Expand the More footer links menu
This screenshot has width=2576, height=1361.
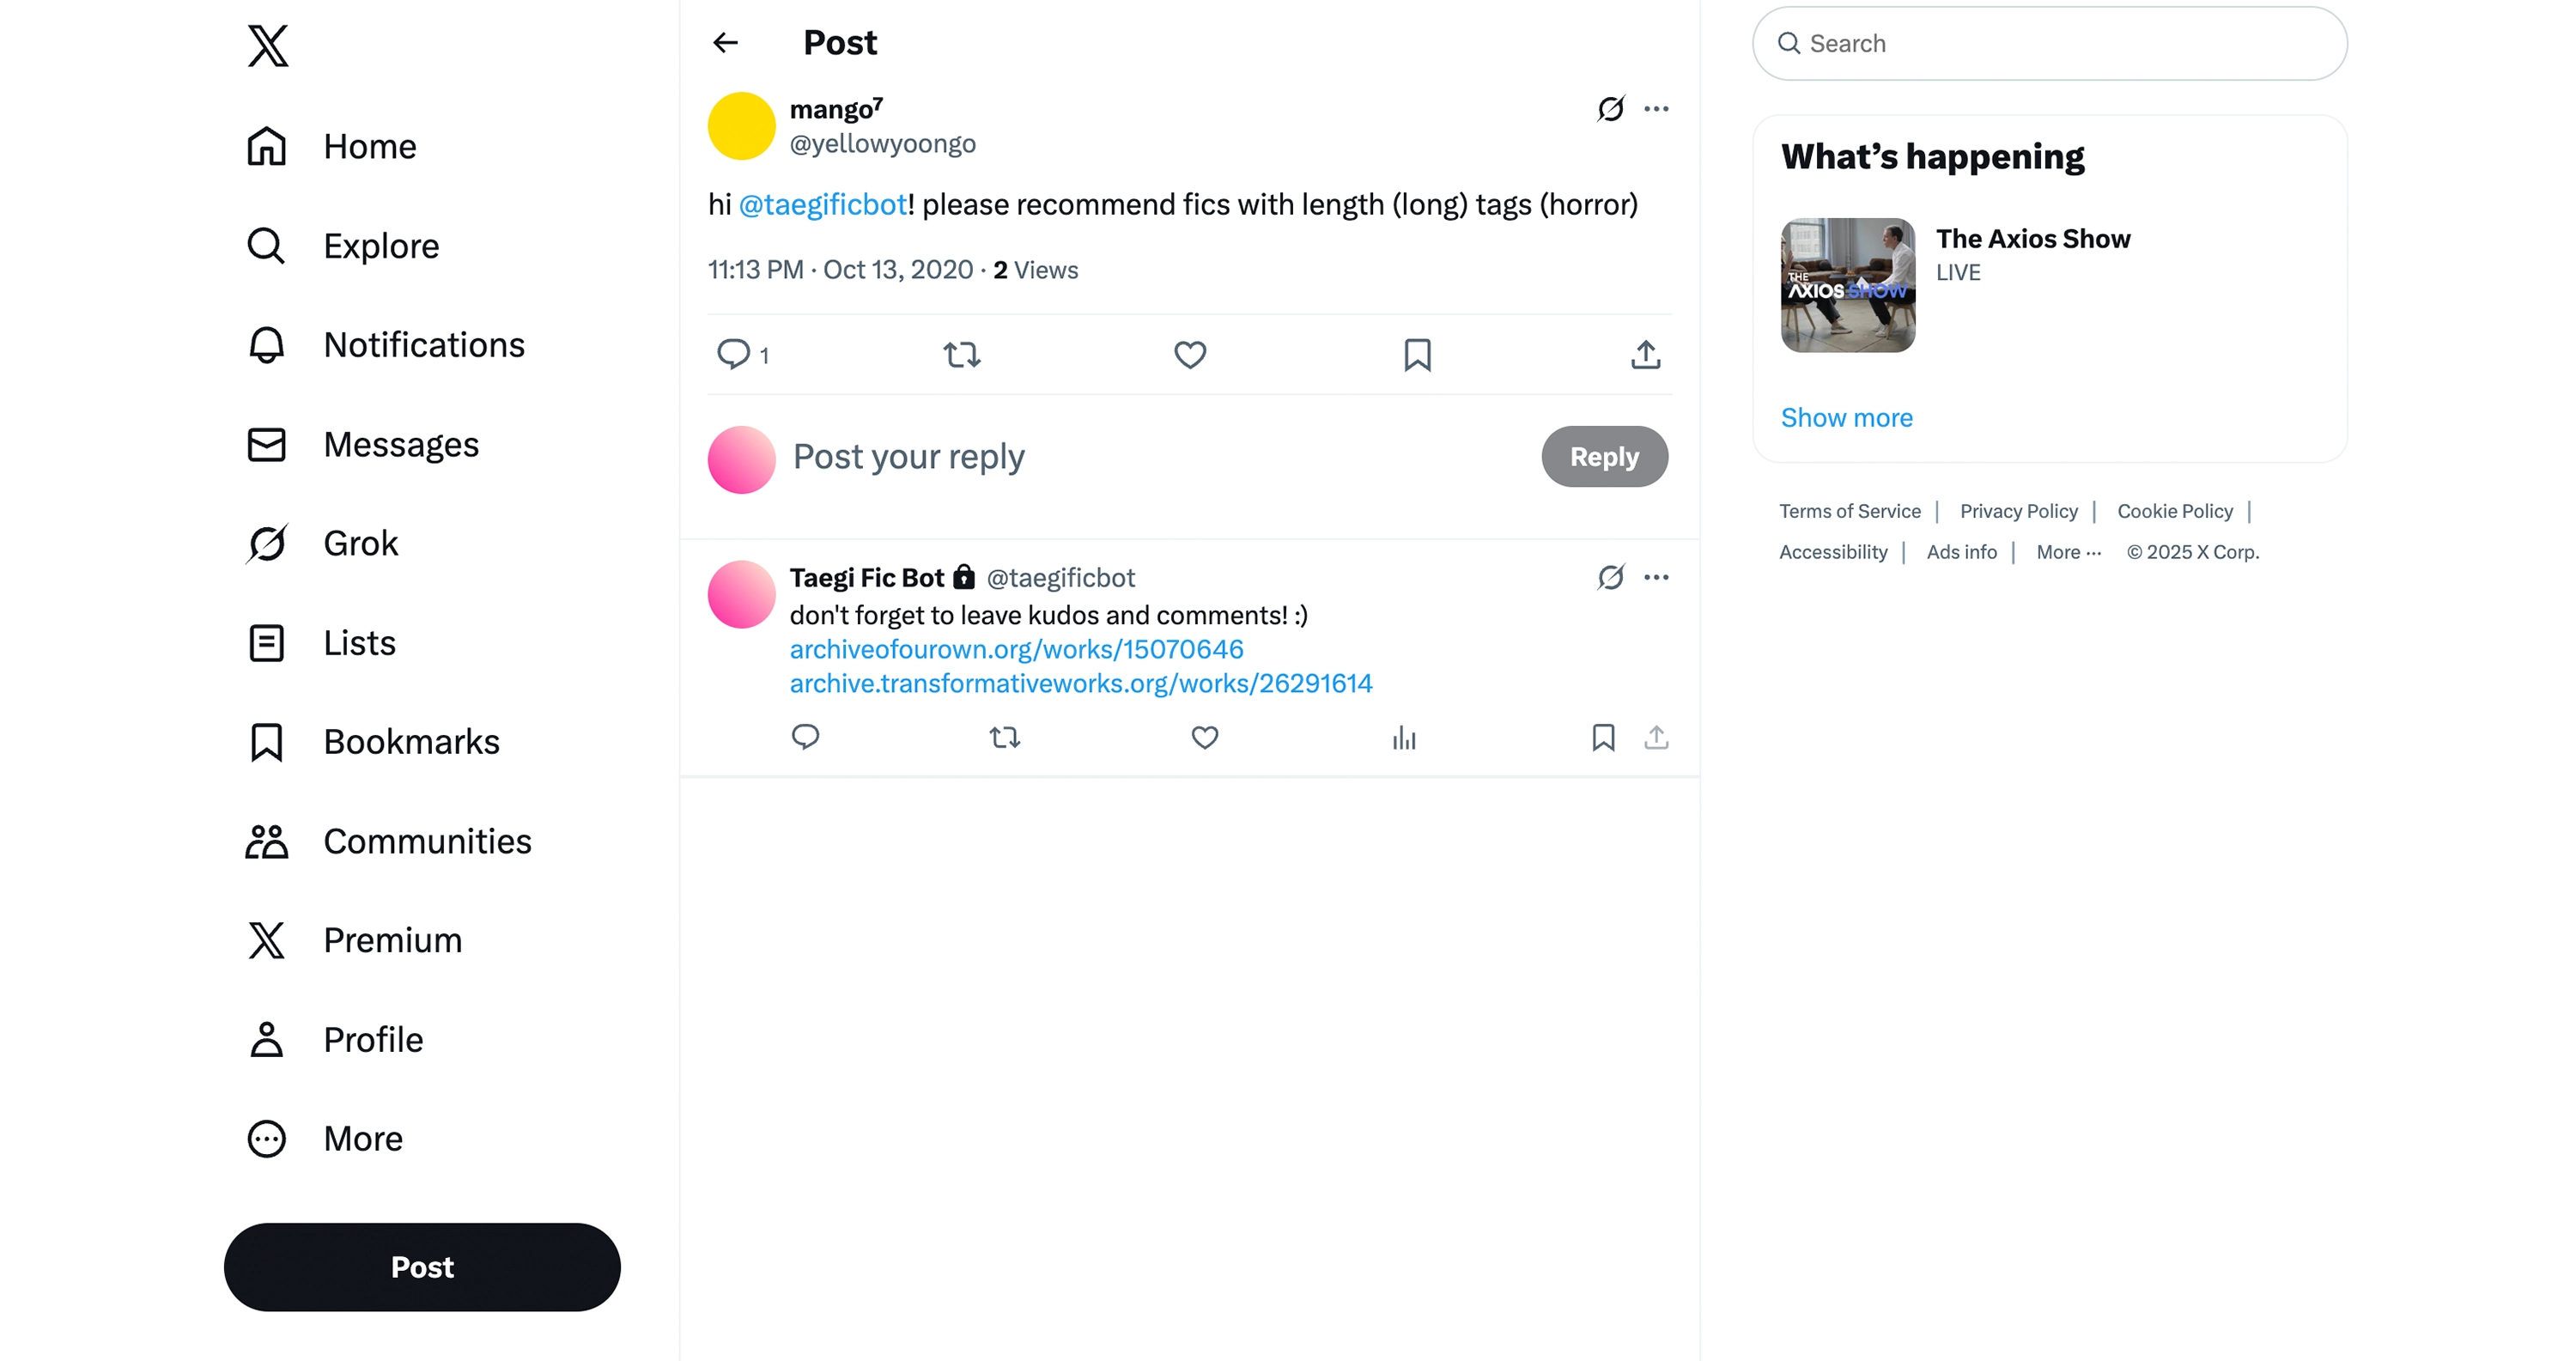pos(2068,552)
